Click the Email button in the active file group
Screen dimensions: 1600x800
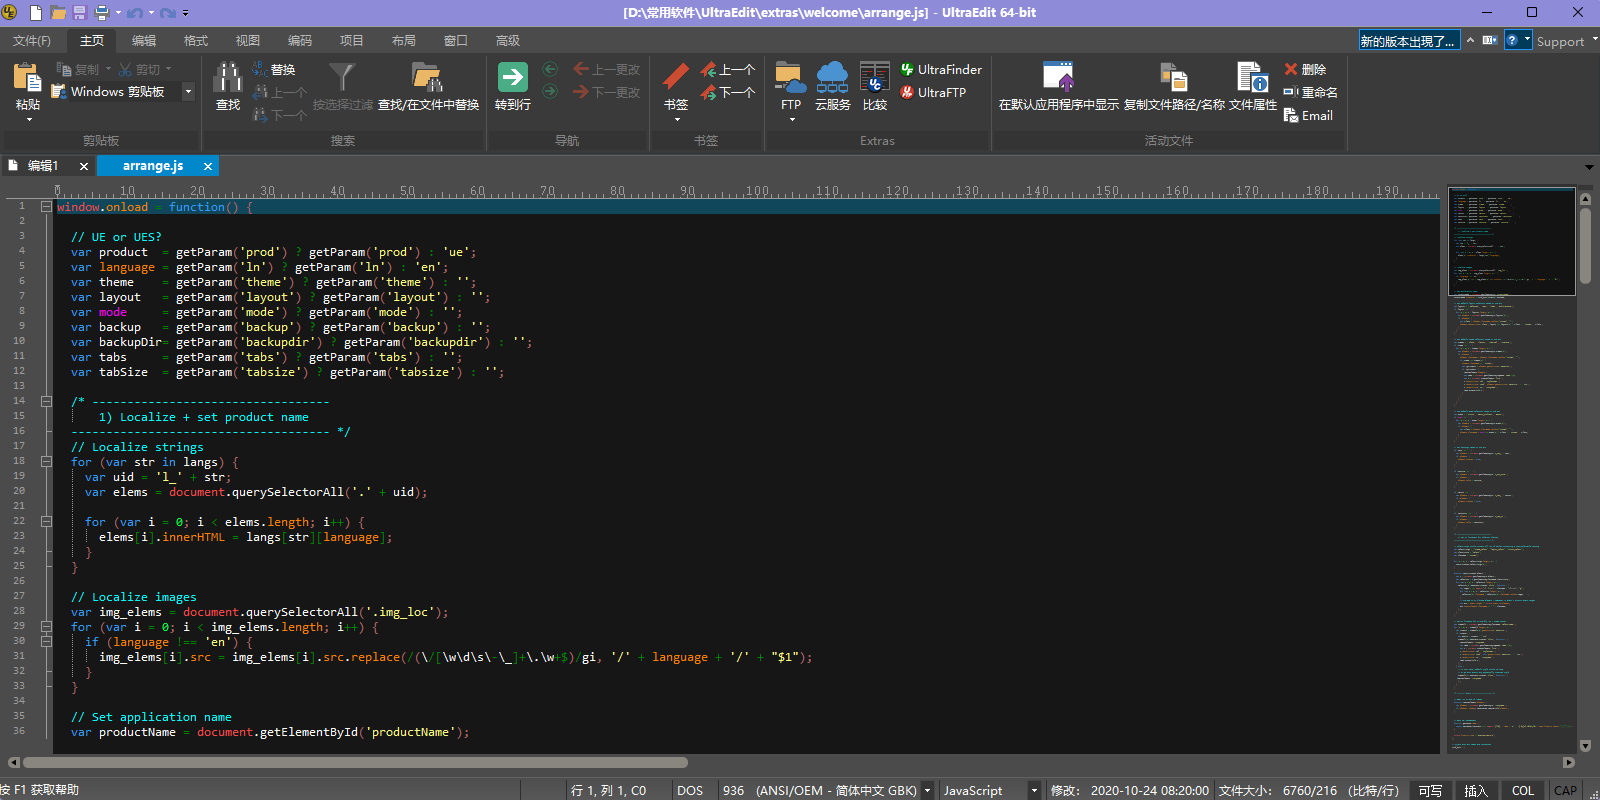pyautogui.click(x=1308, y=116)
